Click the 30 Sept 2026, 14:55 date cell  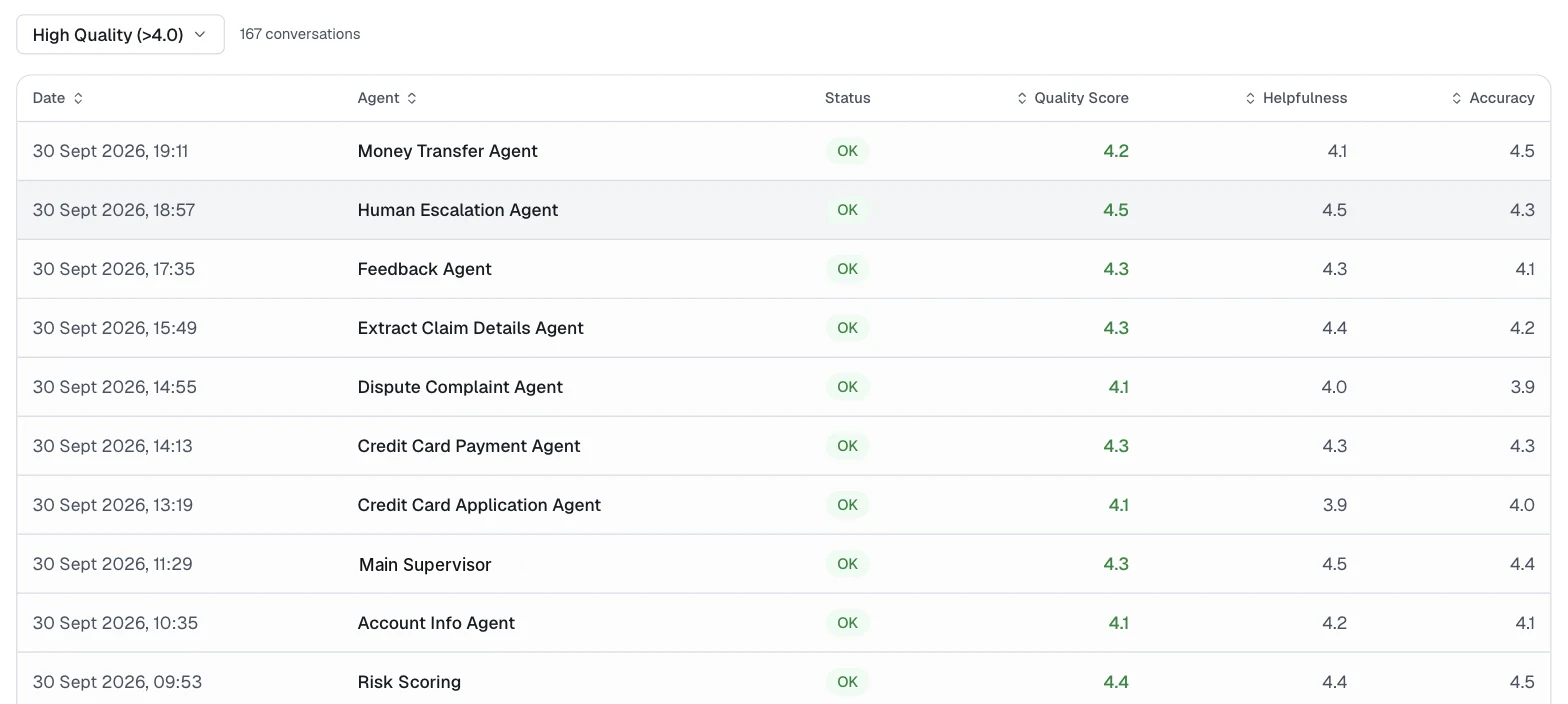click(115, 387)
